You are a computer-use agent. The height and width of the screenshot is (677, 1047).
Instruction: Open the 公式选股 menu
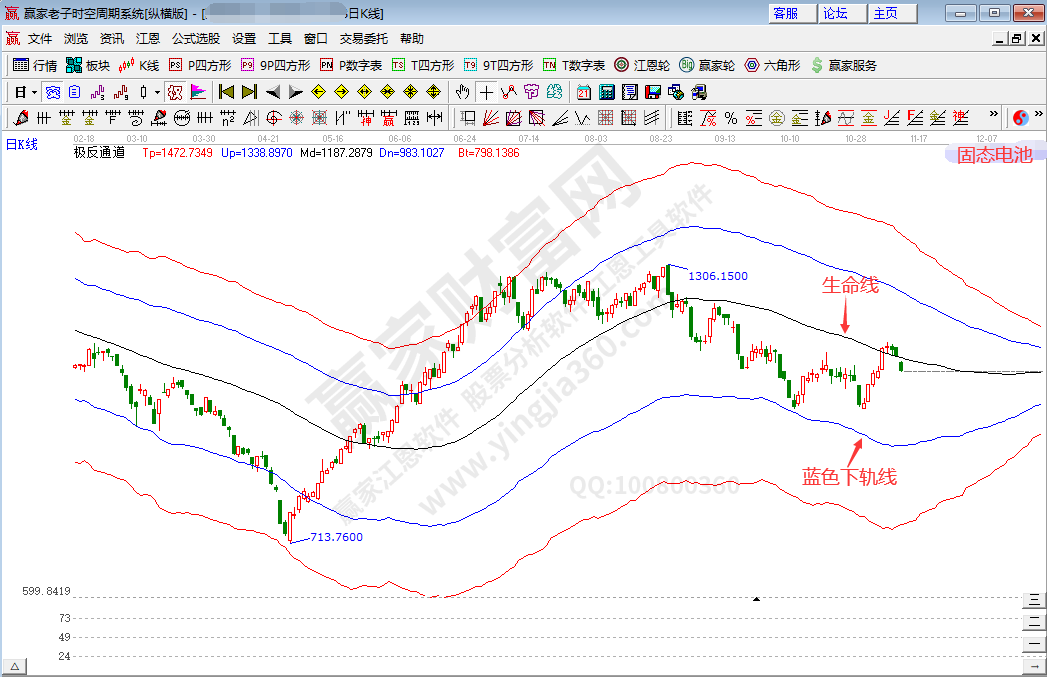(x=195, y=38)
